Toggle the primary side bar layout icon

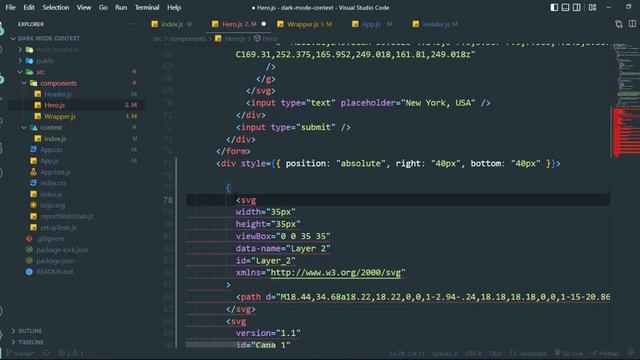(x=554, y=7)
